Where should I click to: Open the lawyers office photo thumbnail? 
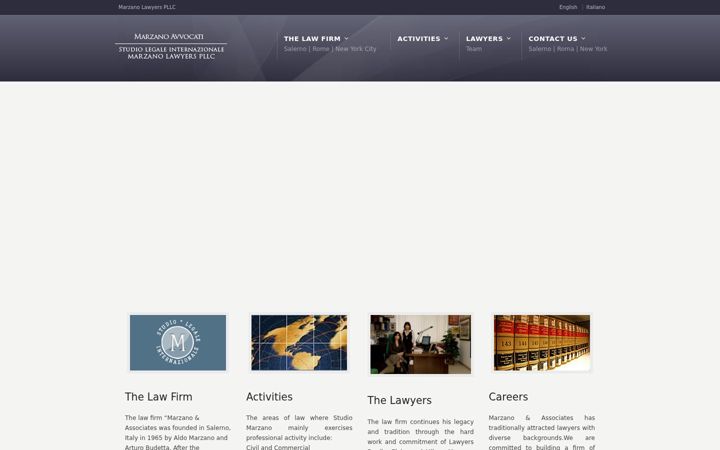[x=421, y=344]
